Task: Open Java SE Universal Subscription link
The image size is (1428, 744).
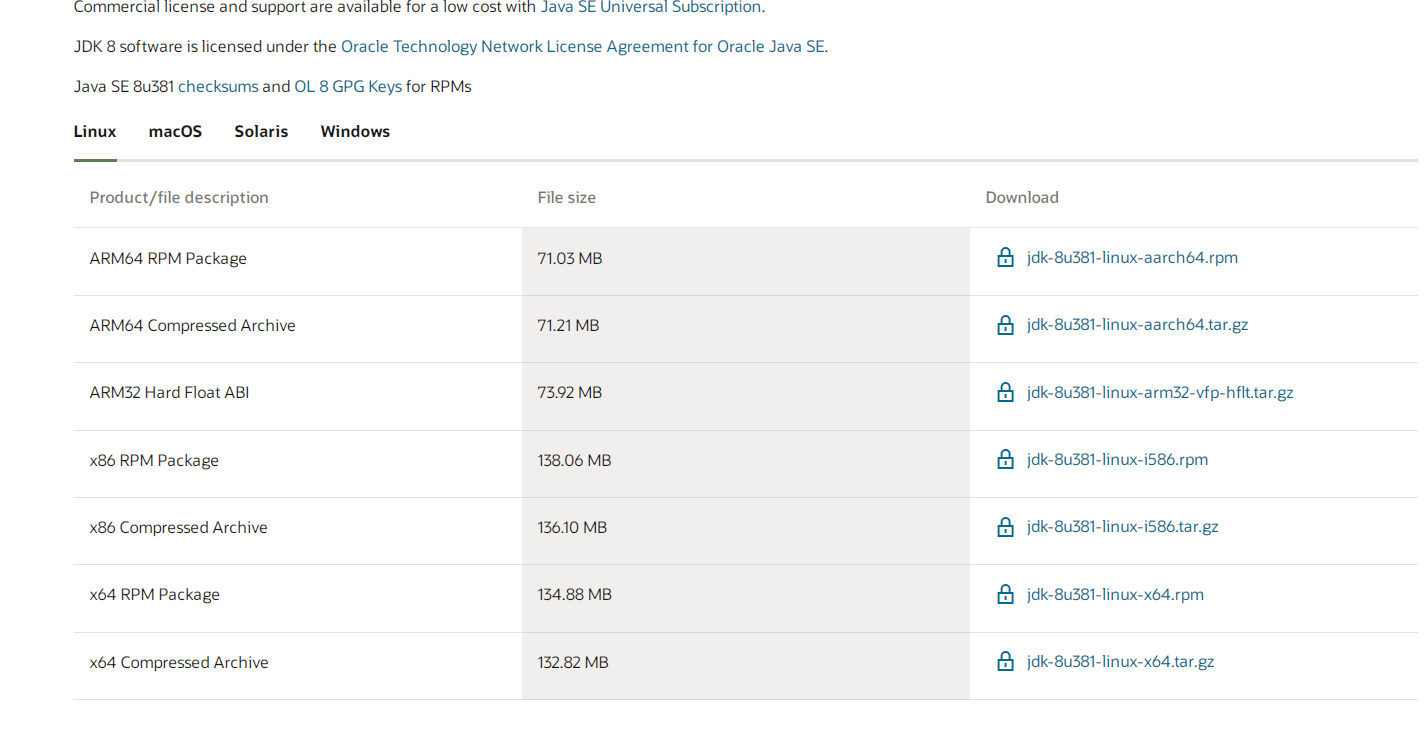Action: 651,8
